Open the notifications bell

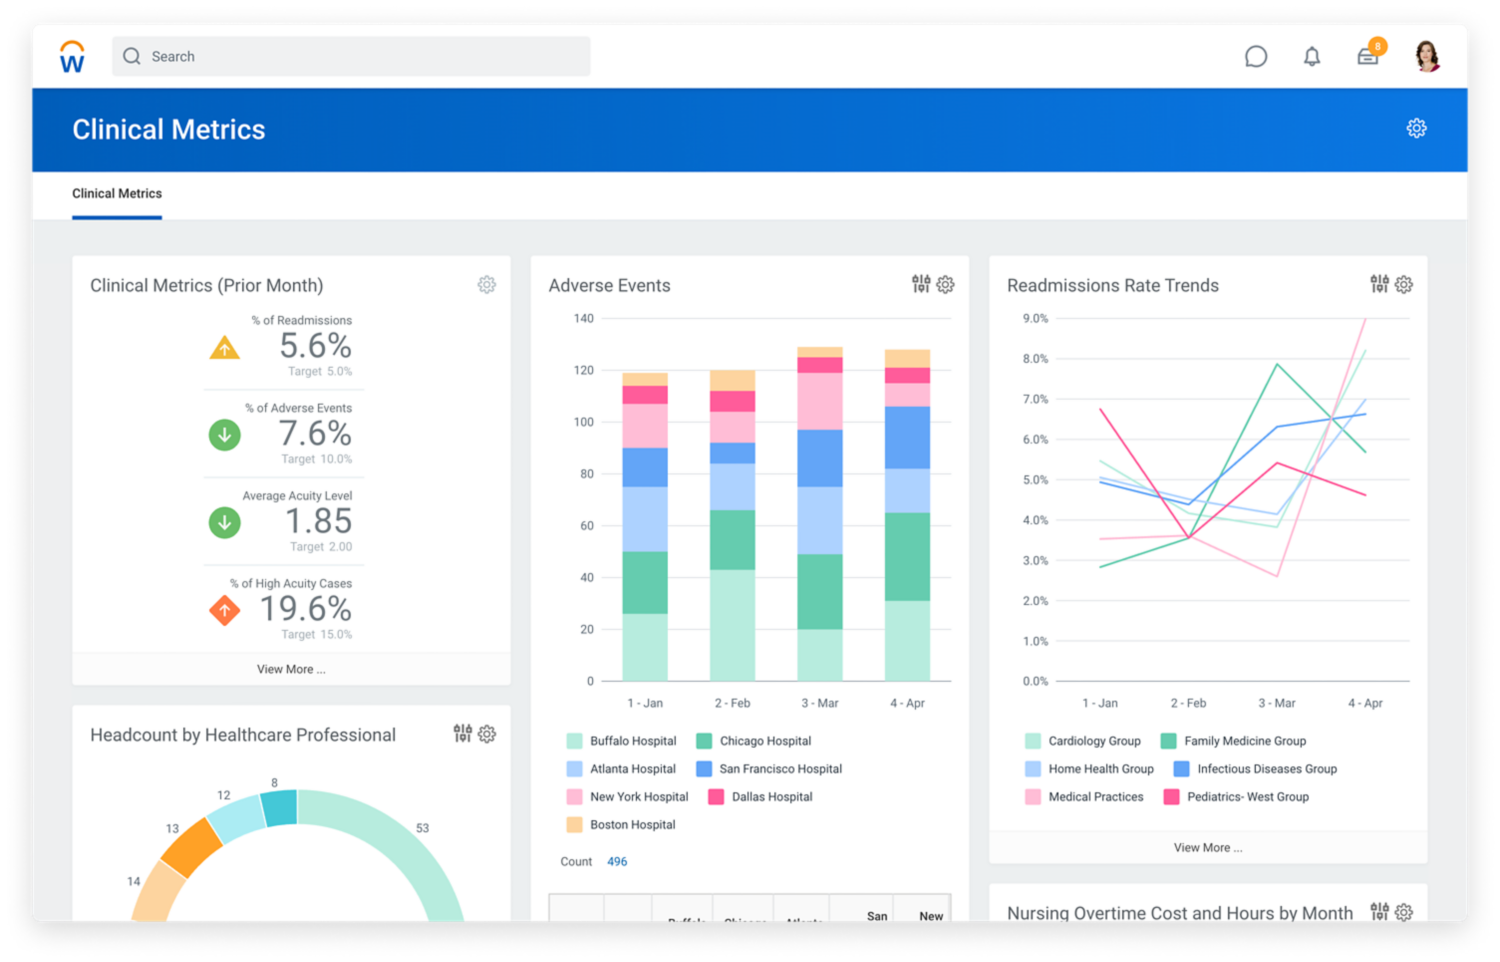[1312, 57]
